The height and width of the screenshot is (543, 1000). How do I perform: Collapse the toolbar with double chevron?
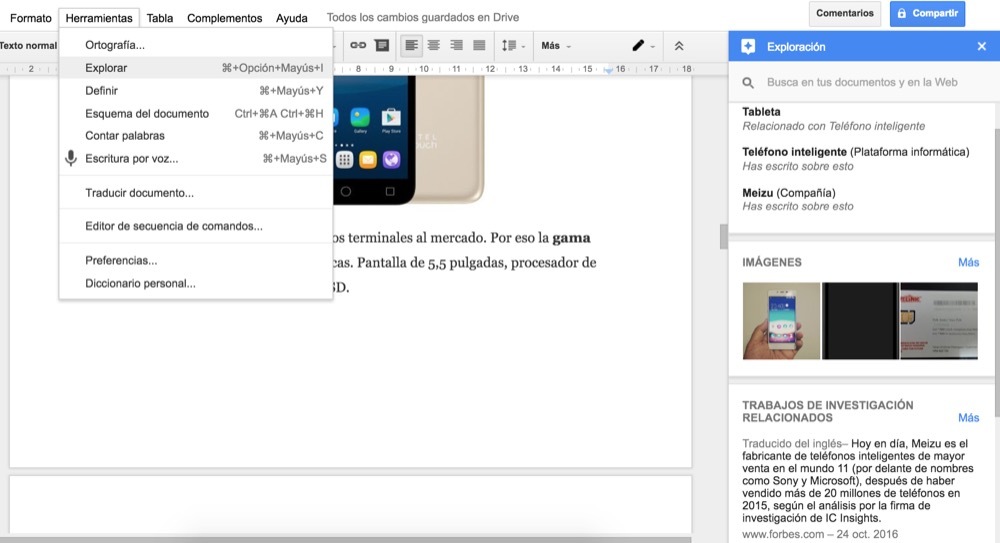pos(679,46)
